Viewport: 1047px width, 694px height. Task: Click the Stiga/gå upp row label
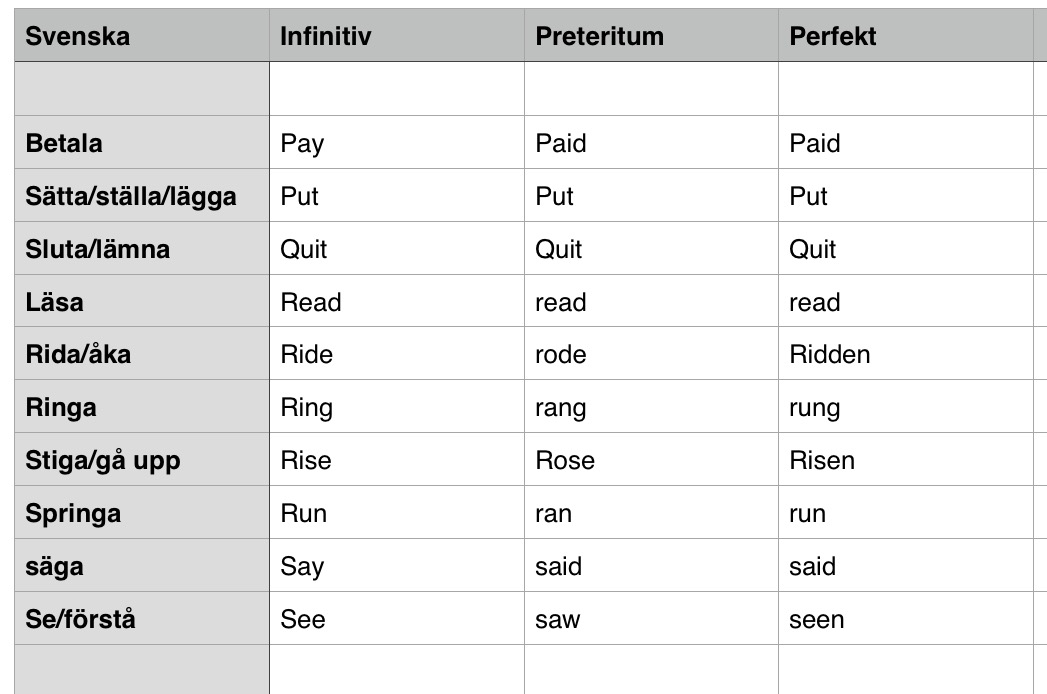coord(142,459)
